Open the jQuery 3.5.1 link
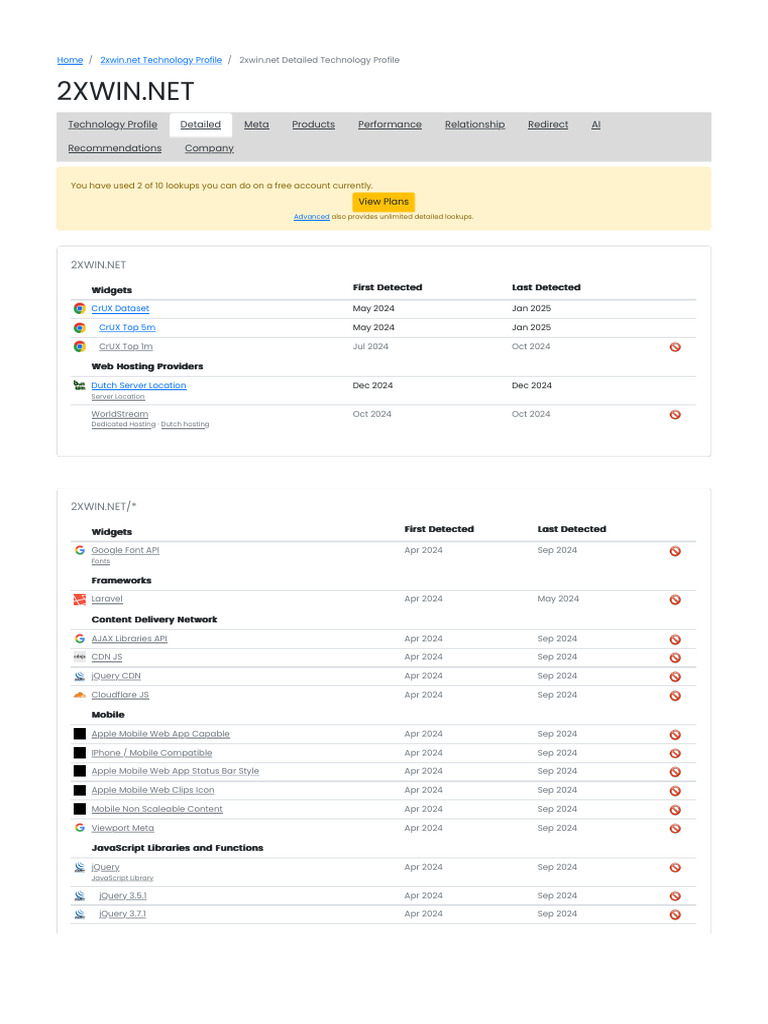Screen dimensions: 768x1024 [123, 895]
